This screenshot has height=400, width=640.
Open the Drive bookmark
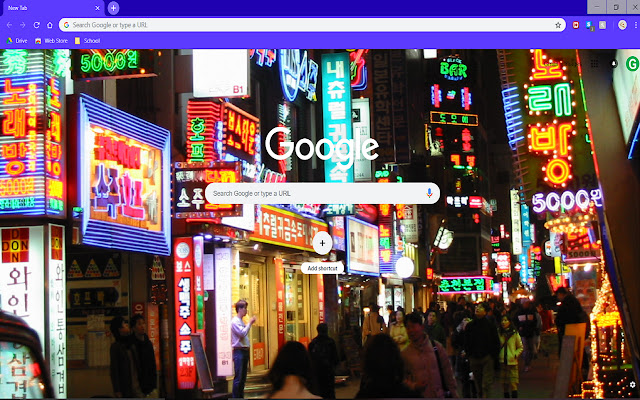coord(17,41)
